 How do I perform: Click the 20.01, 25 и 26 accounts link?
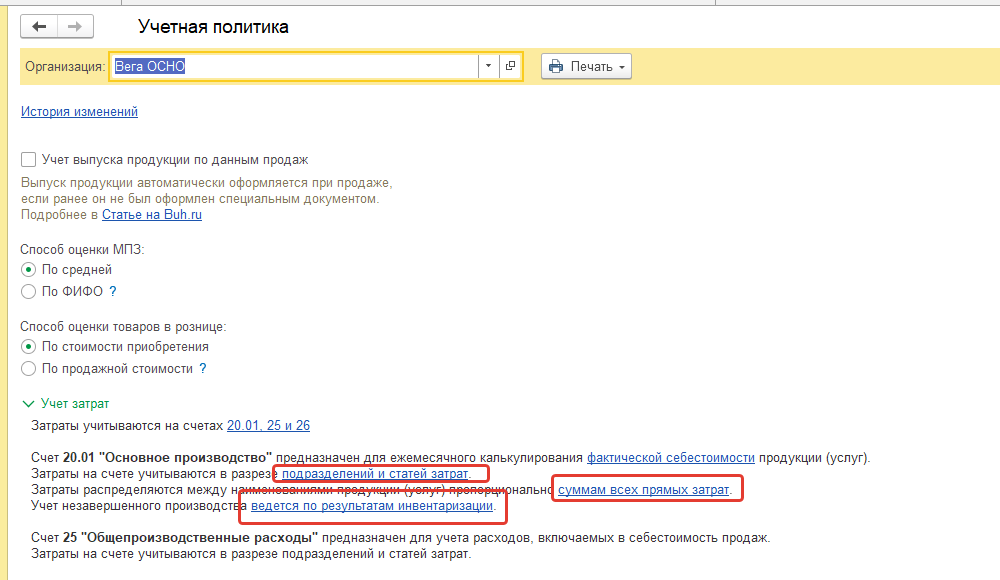(x=268, y=425)
